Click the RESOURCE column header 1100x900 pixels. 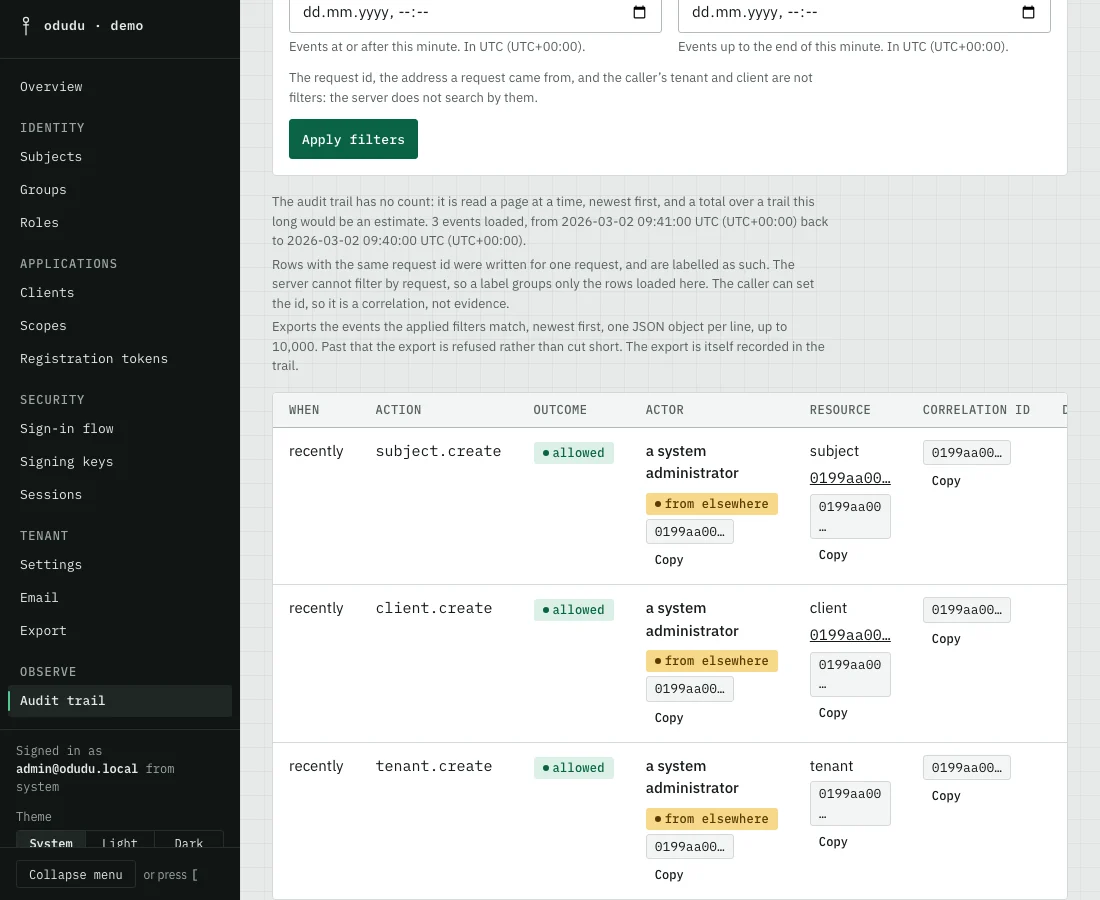[x=840, y=410]
